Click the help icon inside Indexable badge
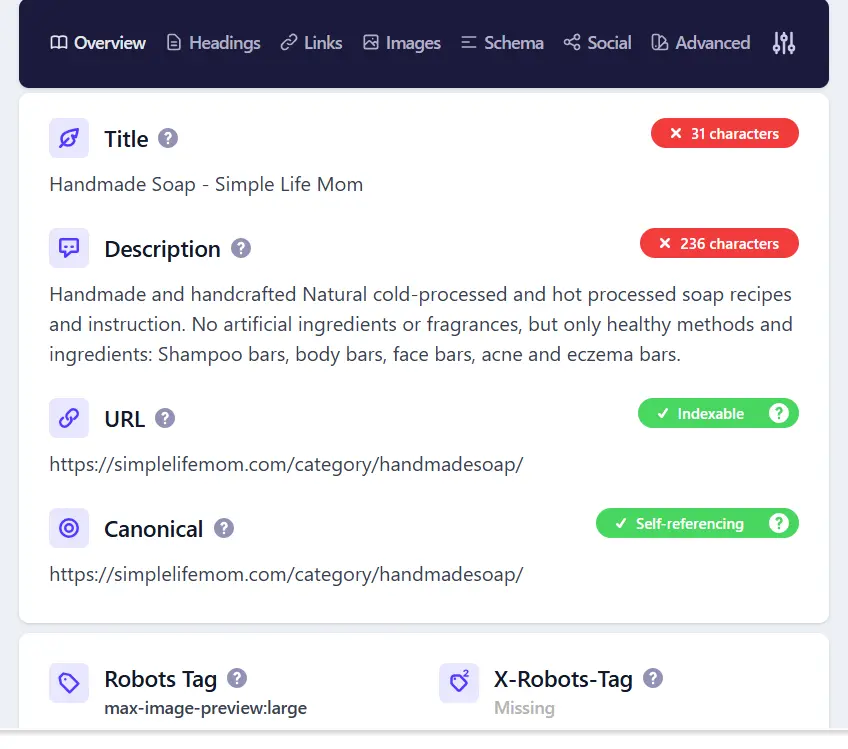 coord(779,413)
